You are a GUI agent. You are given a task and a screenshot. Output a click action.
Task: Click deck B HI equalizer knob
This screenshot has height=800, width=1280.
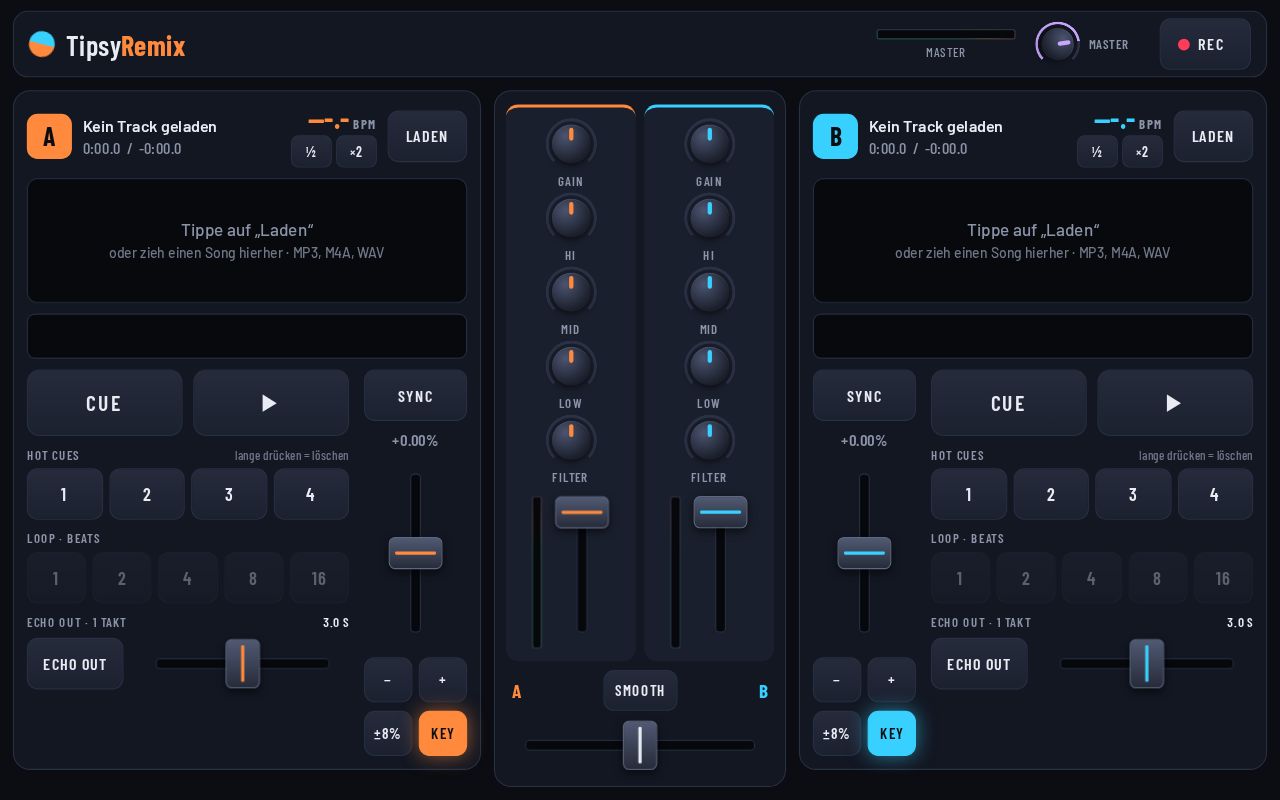pos(709,218)
